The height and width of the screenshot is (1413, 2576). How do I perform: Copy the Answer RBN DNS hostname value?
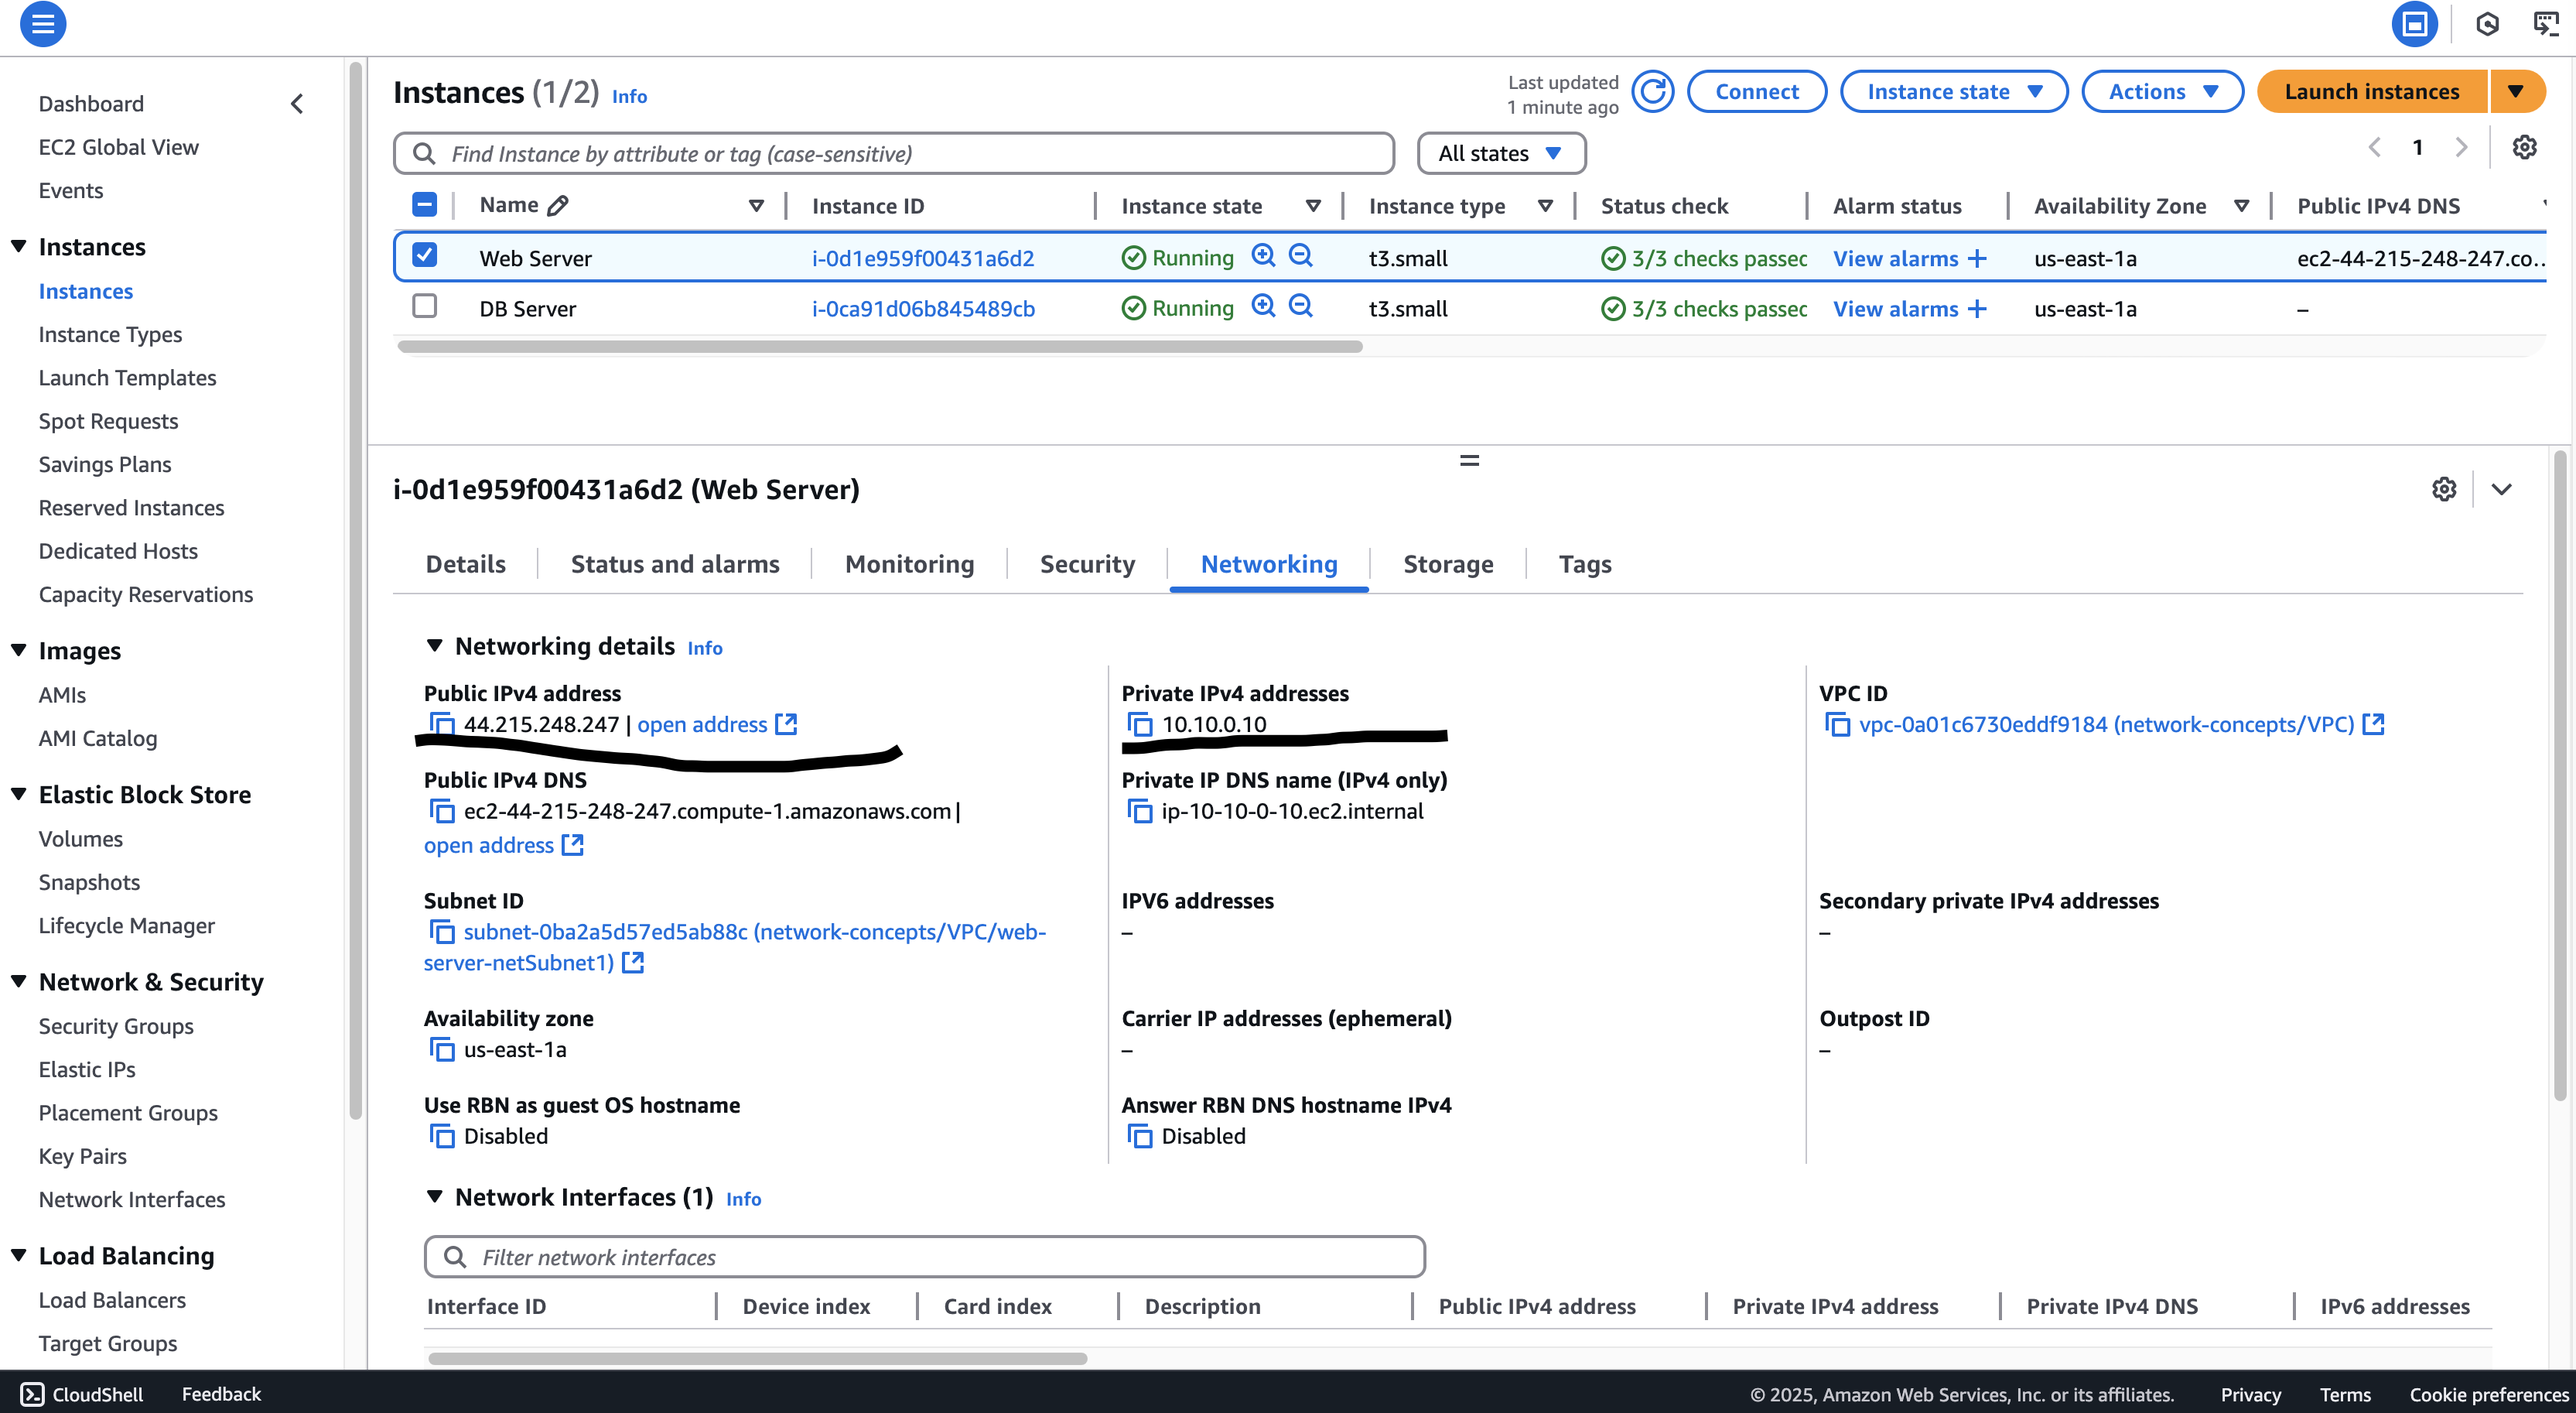coord(1139,1136)
